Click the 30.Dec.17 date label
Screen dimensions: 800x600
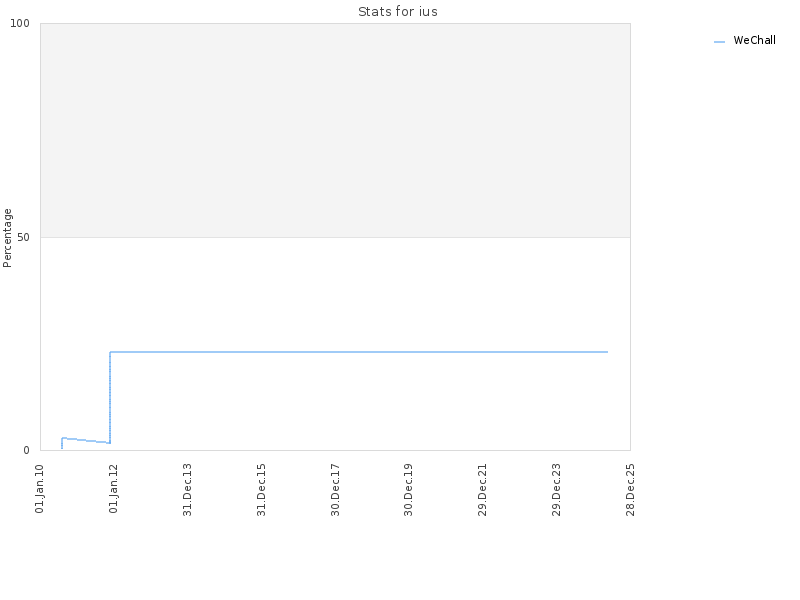(335, 490)
